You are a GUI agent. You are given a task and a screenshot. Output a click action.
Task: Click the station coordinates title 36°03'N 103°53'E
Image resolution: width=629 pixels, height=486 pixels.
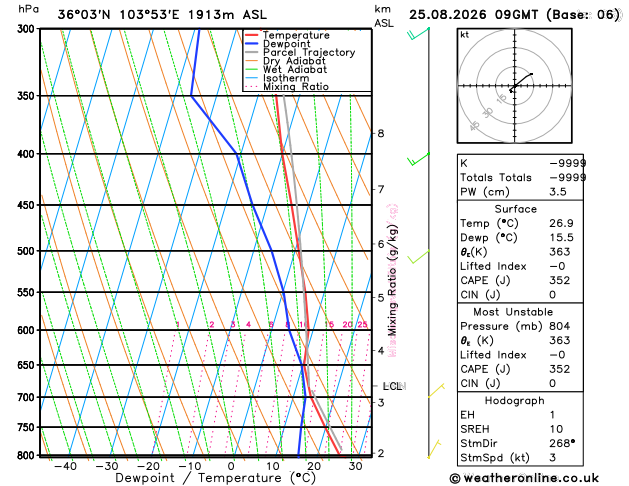[119, 15]
